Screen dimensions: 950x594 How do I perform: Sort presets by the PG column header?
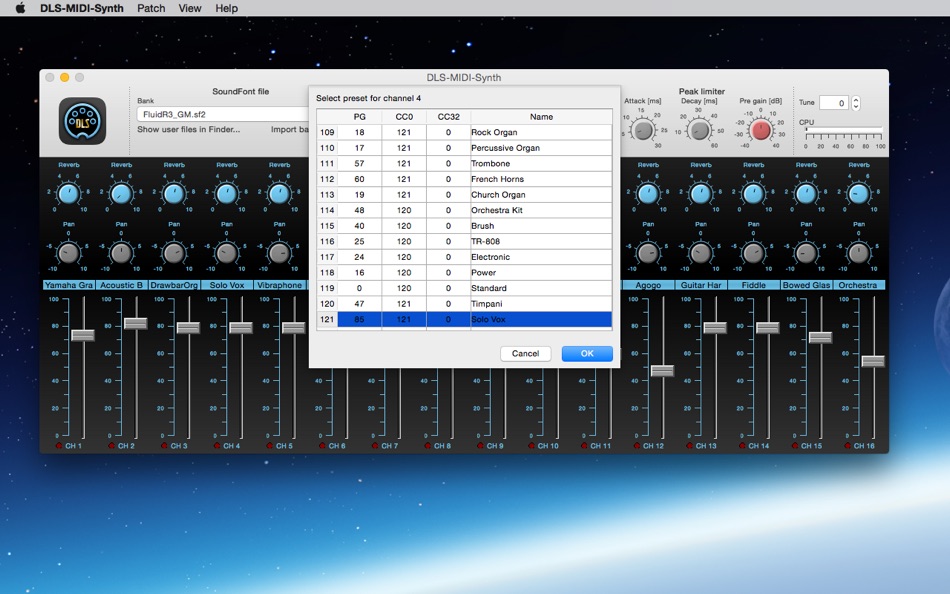point(359,116)
